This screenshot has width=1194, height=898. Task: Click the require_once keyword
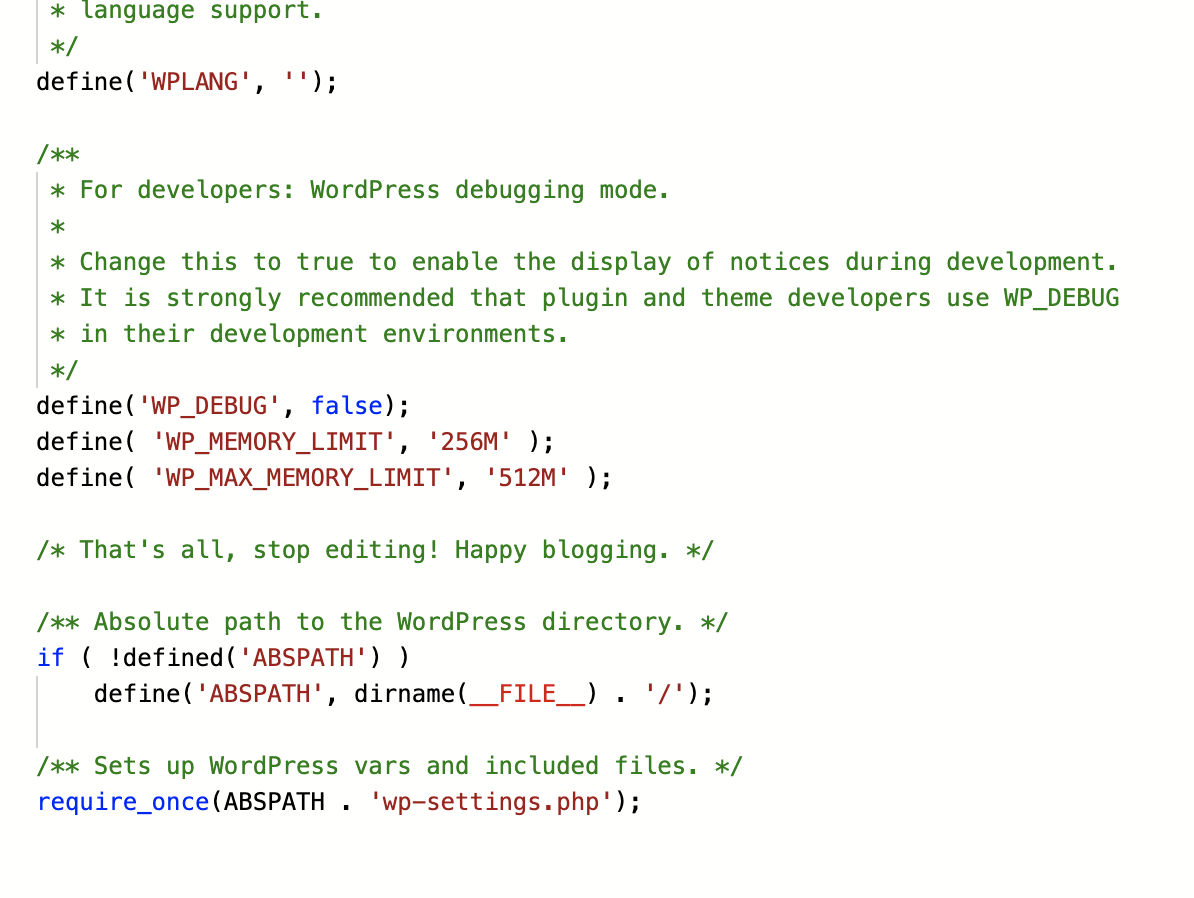point(123,802)
